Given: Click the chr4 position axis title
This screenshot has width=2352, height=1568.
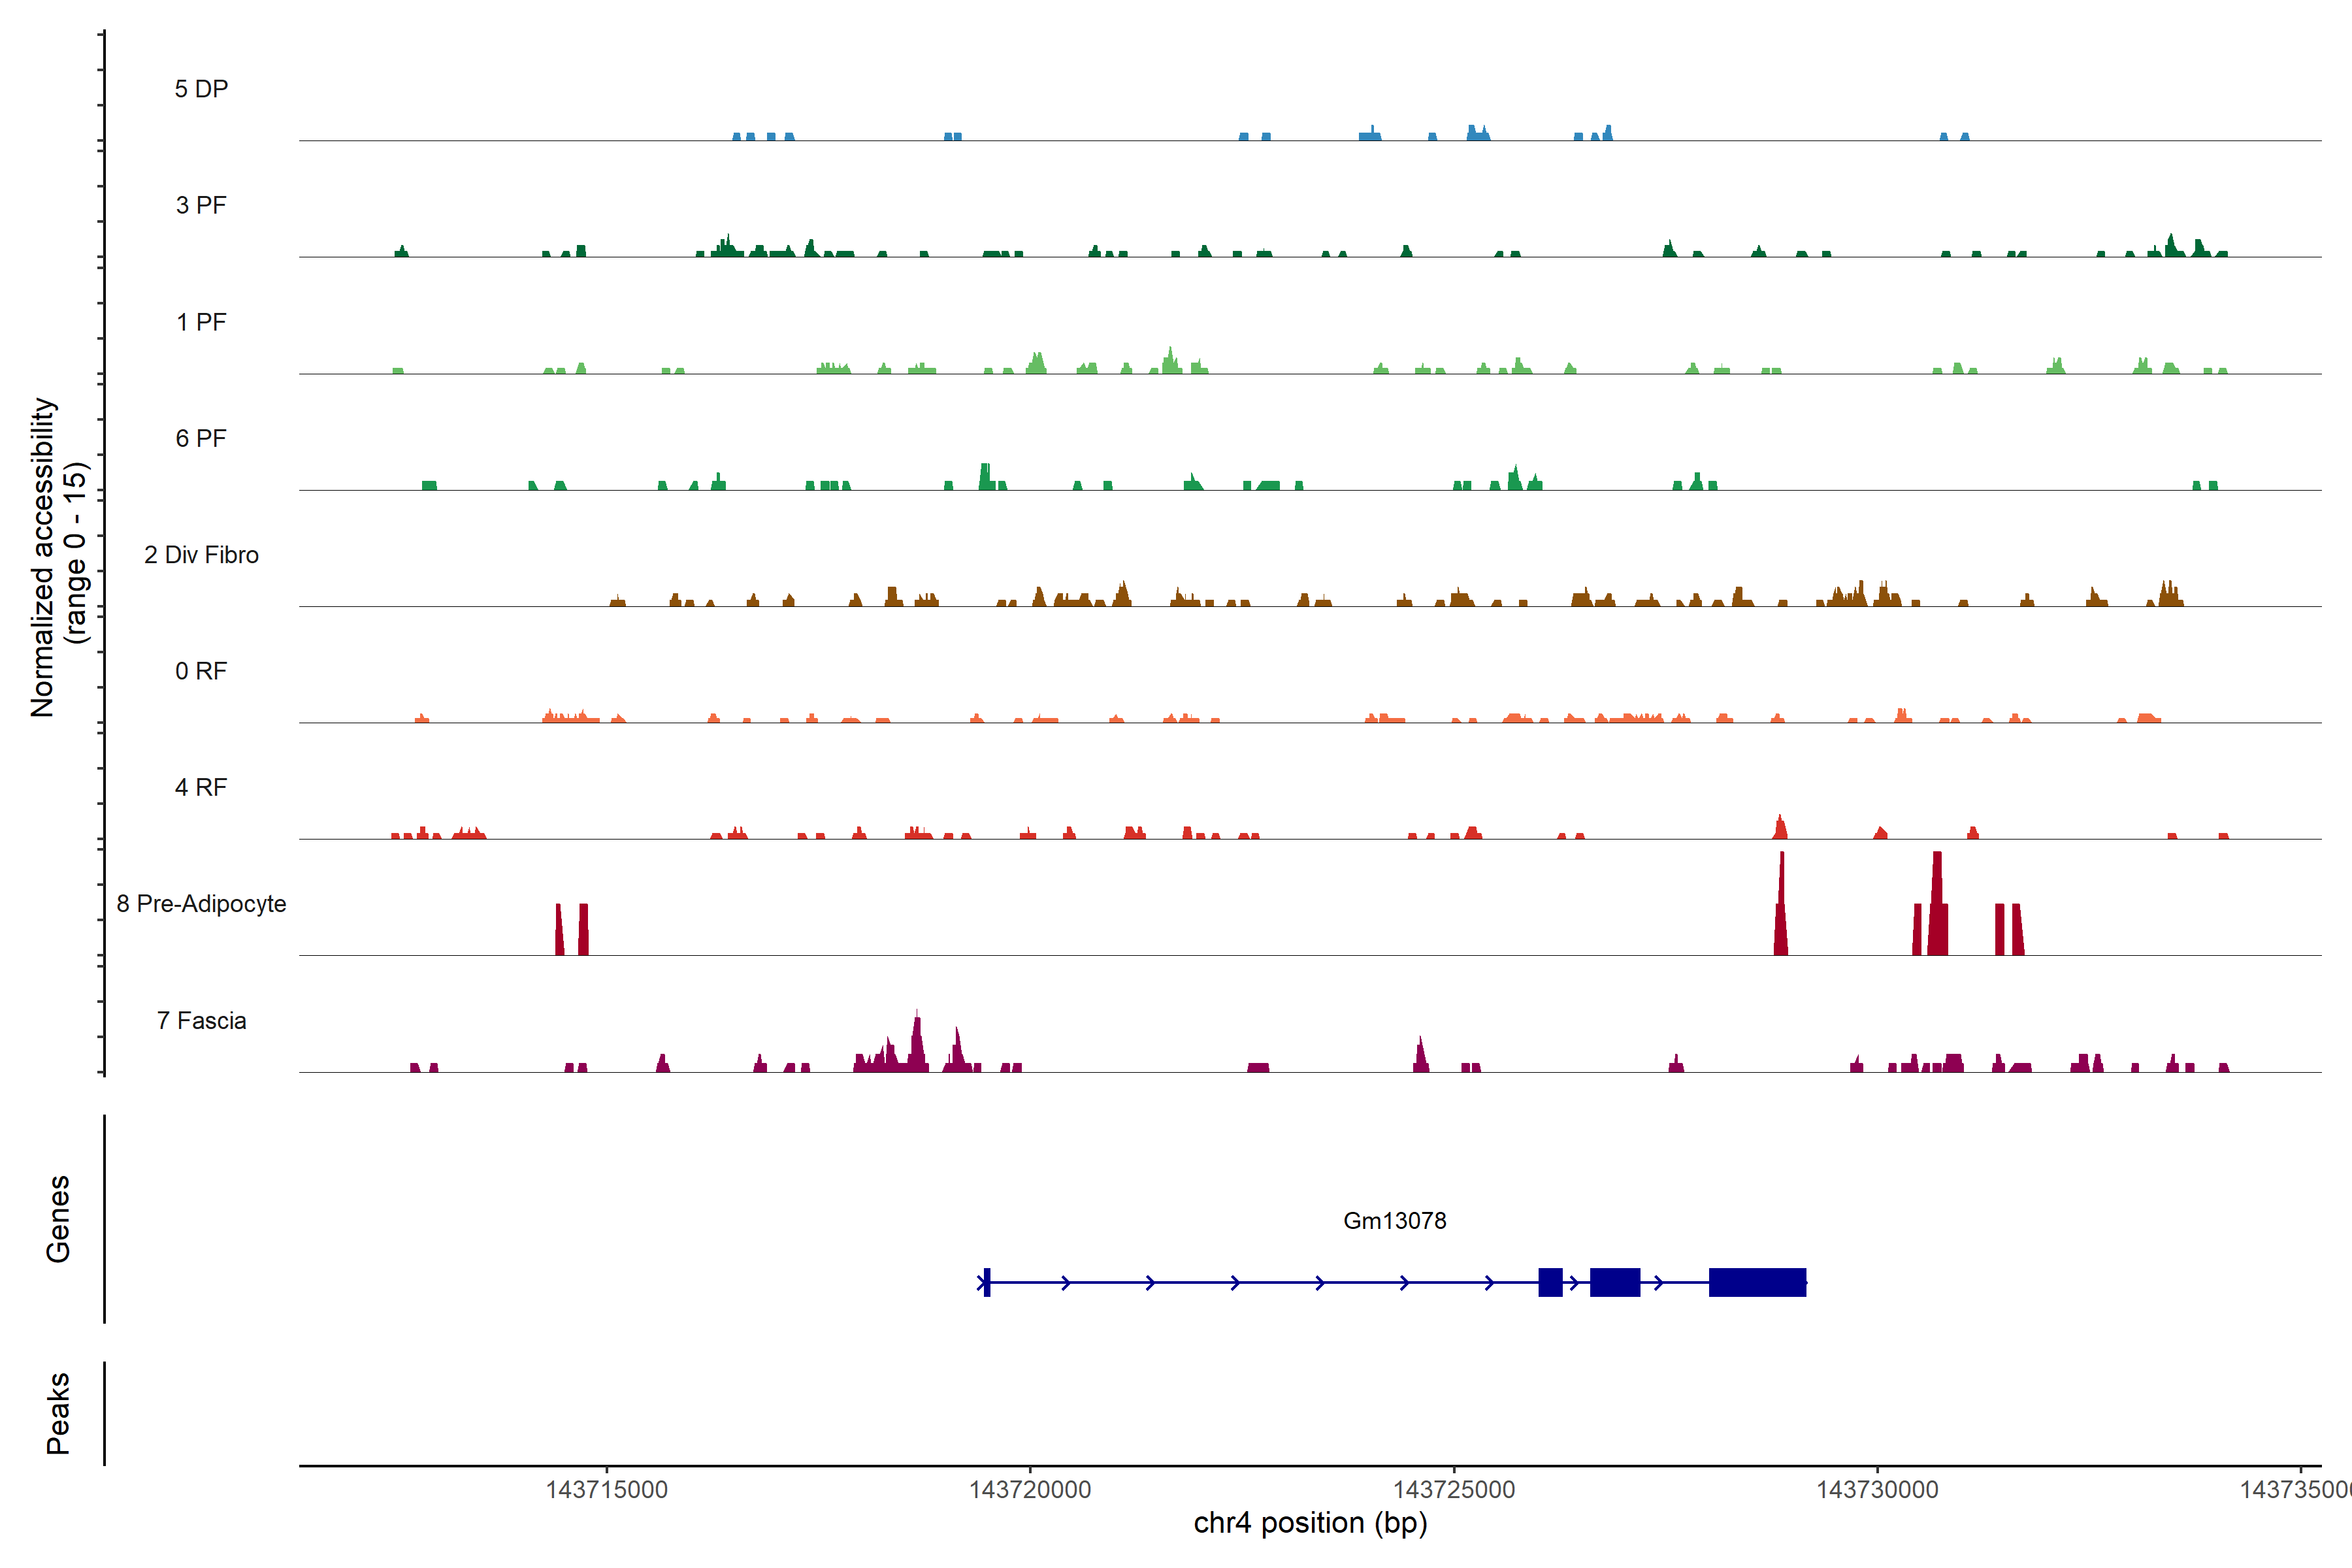Looking at the screenshot, I should click(1310, 1523).
